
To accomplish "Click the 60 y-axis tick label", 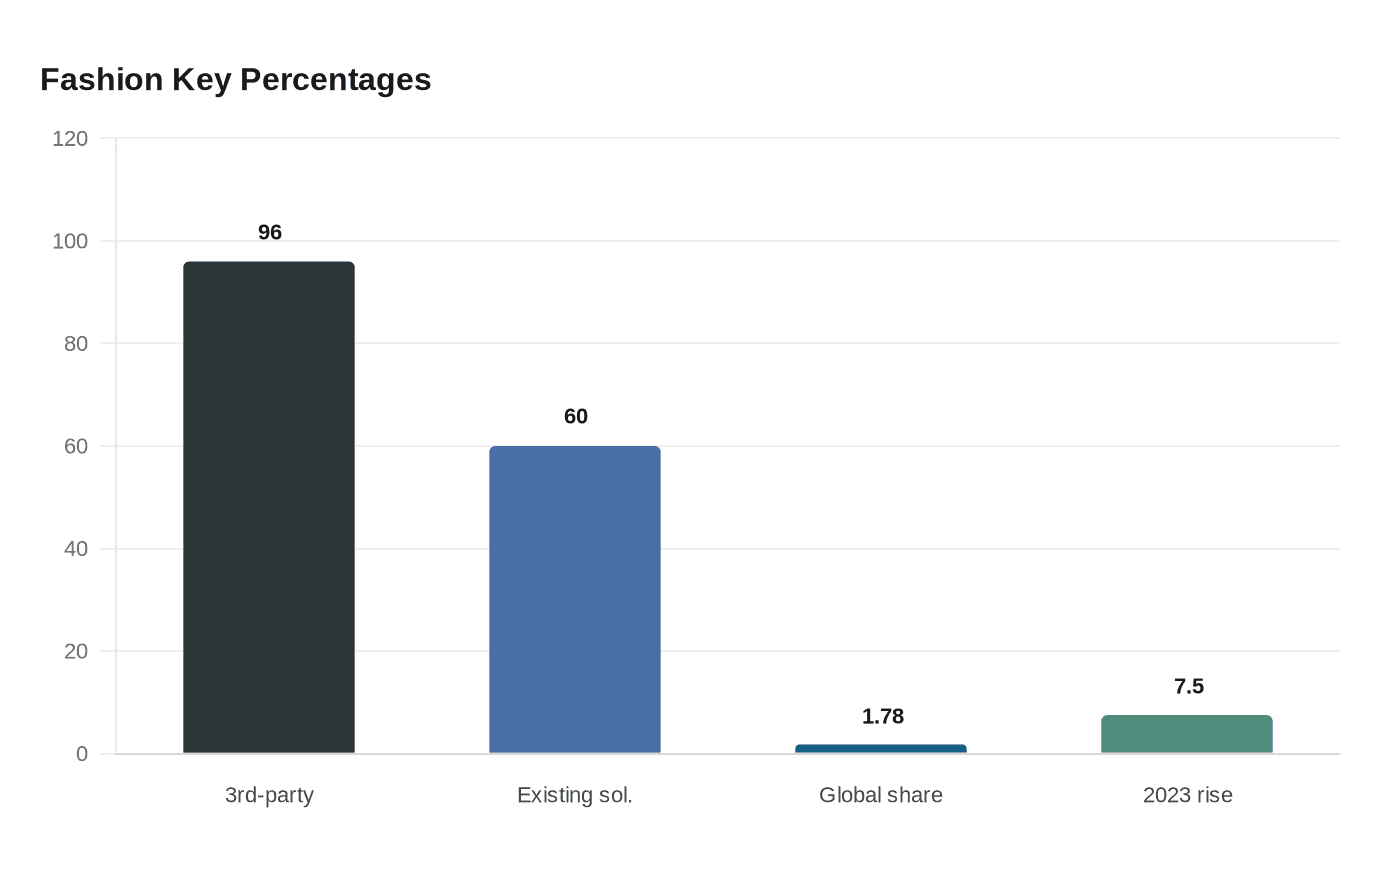I will tap(76, 446).
